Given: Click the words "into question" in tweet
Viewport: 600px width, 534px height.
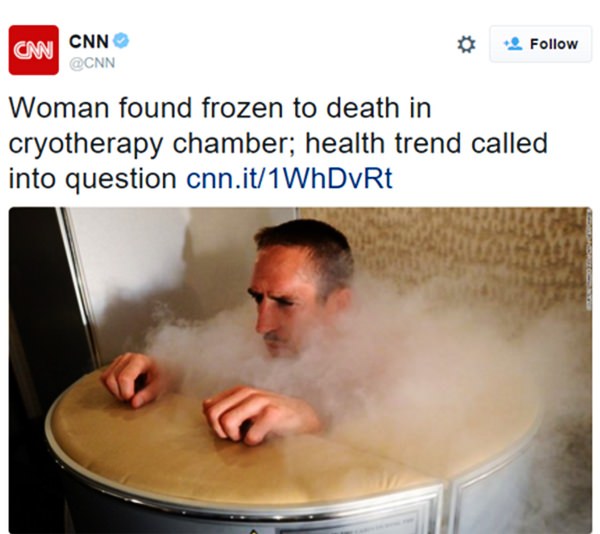Looking at the screenshot, I should pyautogui.click(x=93, y=179).
